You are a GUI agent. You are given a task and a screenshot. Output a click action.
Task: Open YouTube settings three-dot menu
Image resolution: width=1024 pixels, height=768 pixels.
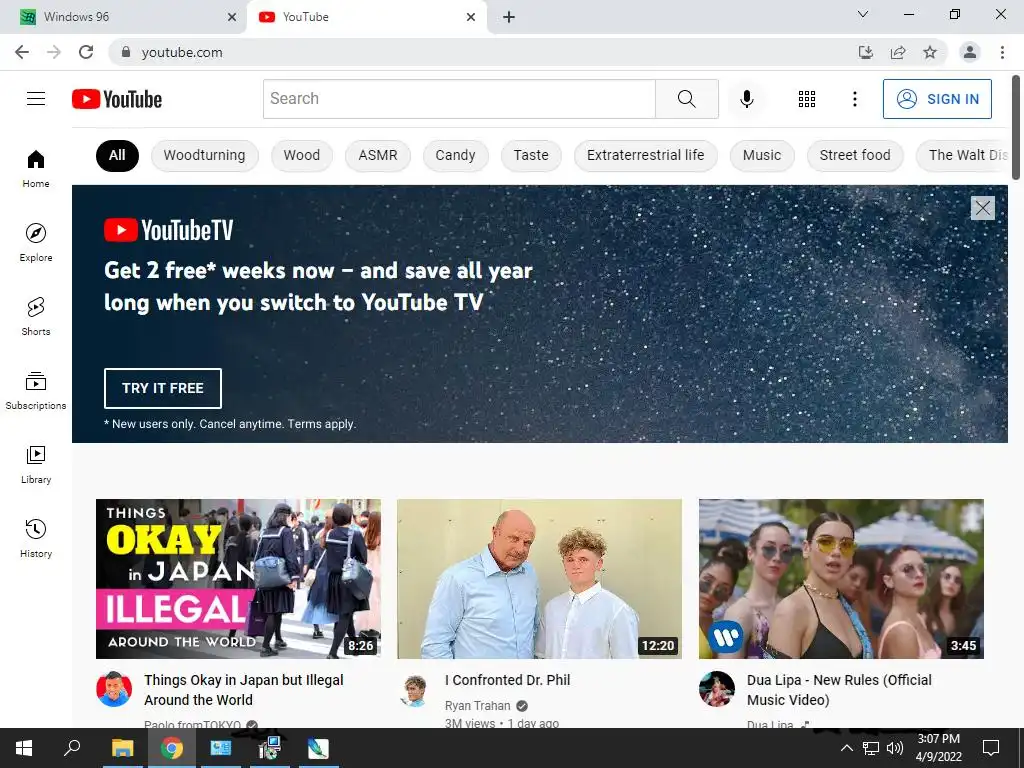854,99
